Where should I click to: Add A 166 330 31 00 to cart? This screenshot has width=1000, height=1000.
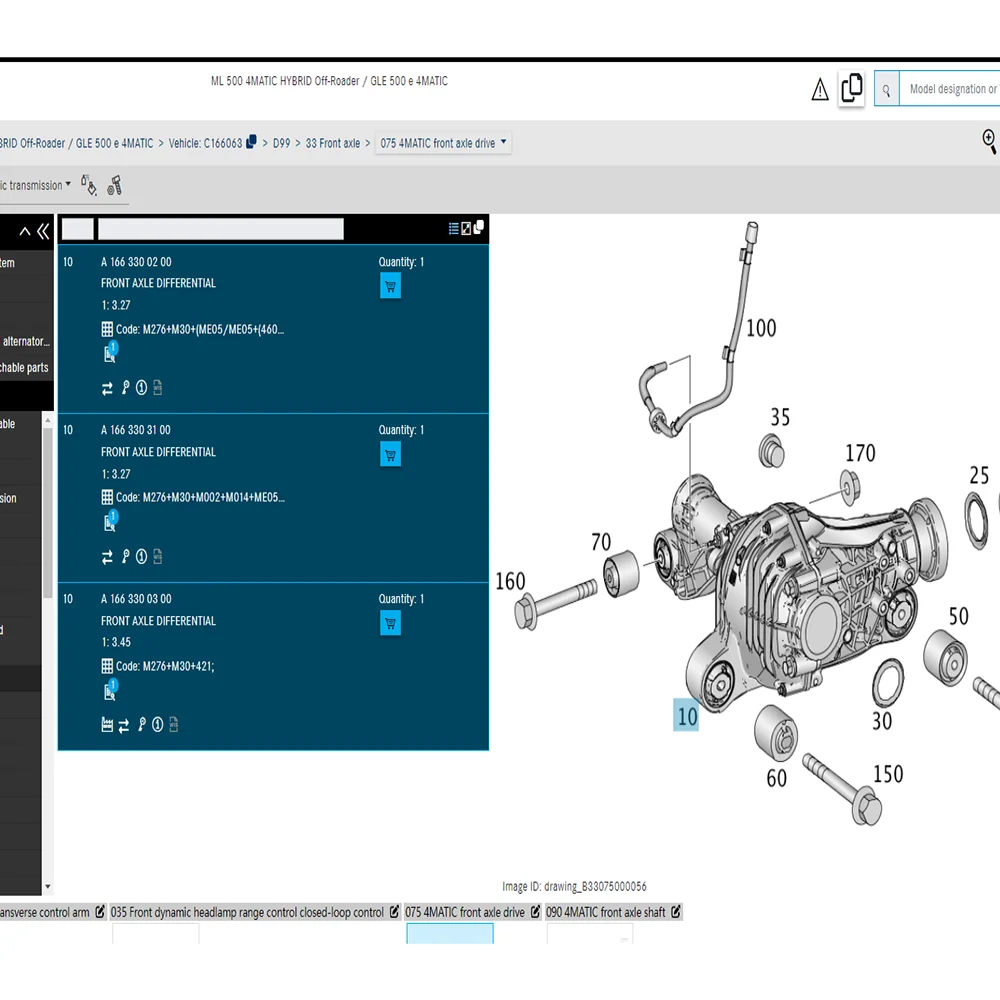pyautogui.click(x=390, y=455)
